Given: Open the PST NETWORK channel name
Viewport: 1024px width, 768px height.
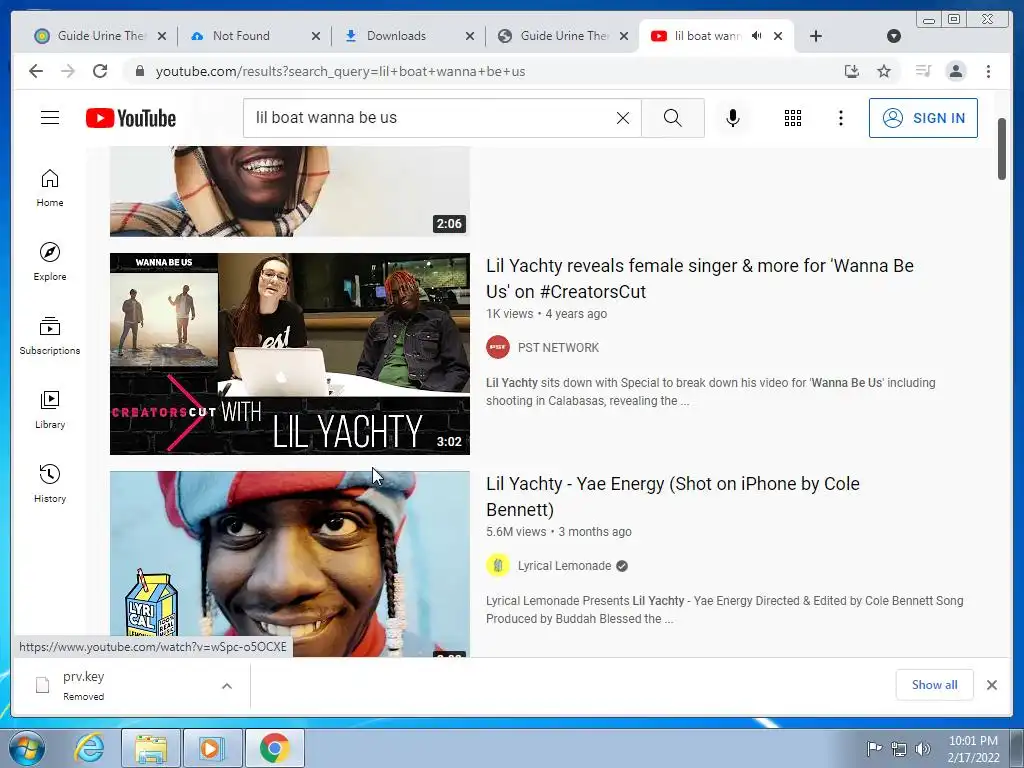Looking at the screenshot, I should 558,347.
